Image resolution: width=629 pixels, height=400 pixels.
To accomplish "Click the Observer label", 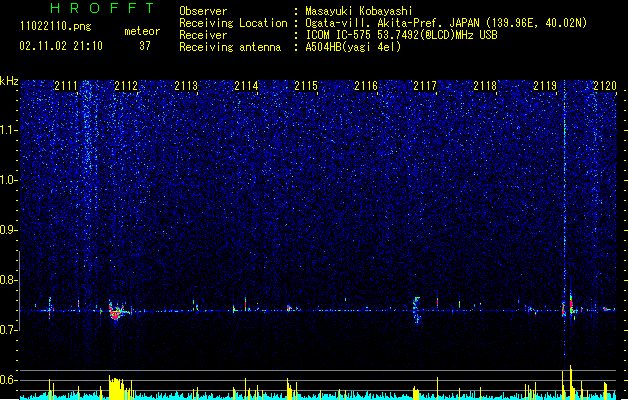I will [203, 11].
